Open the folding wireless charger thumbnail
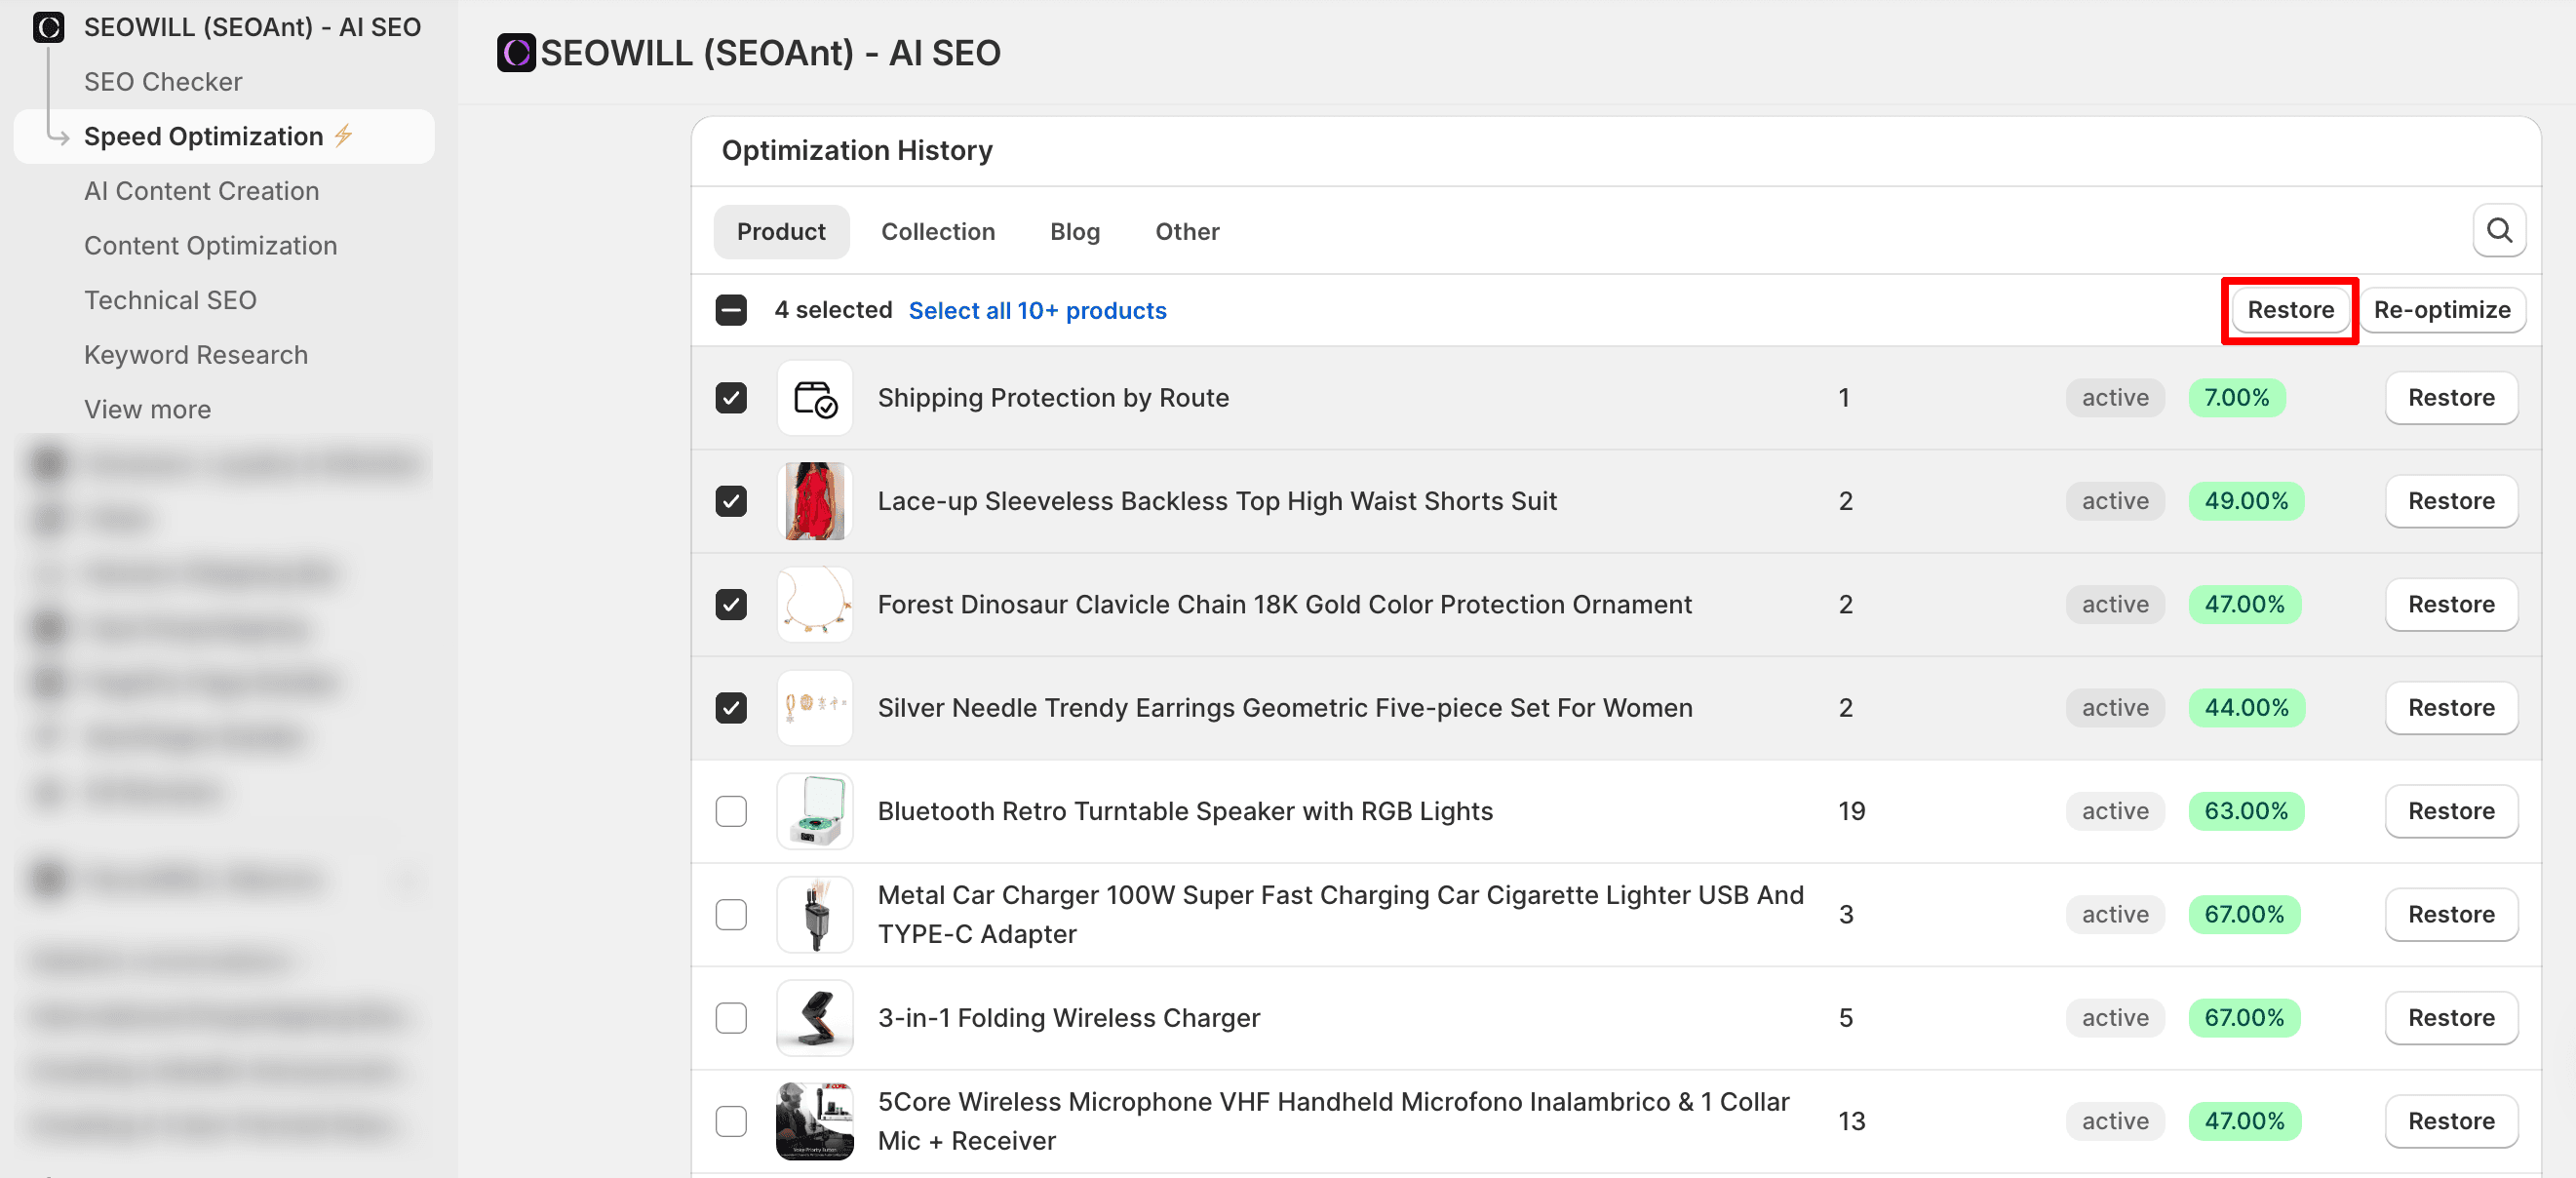Screen dimensions: 2576x1178 pyautogui.click(x=814, y=1018)
